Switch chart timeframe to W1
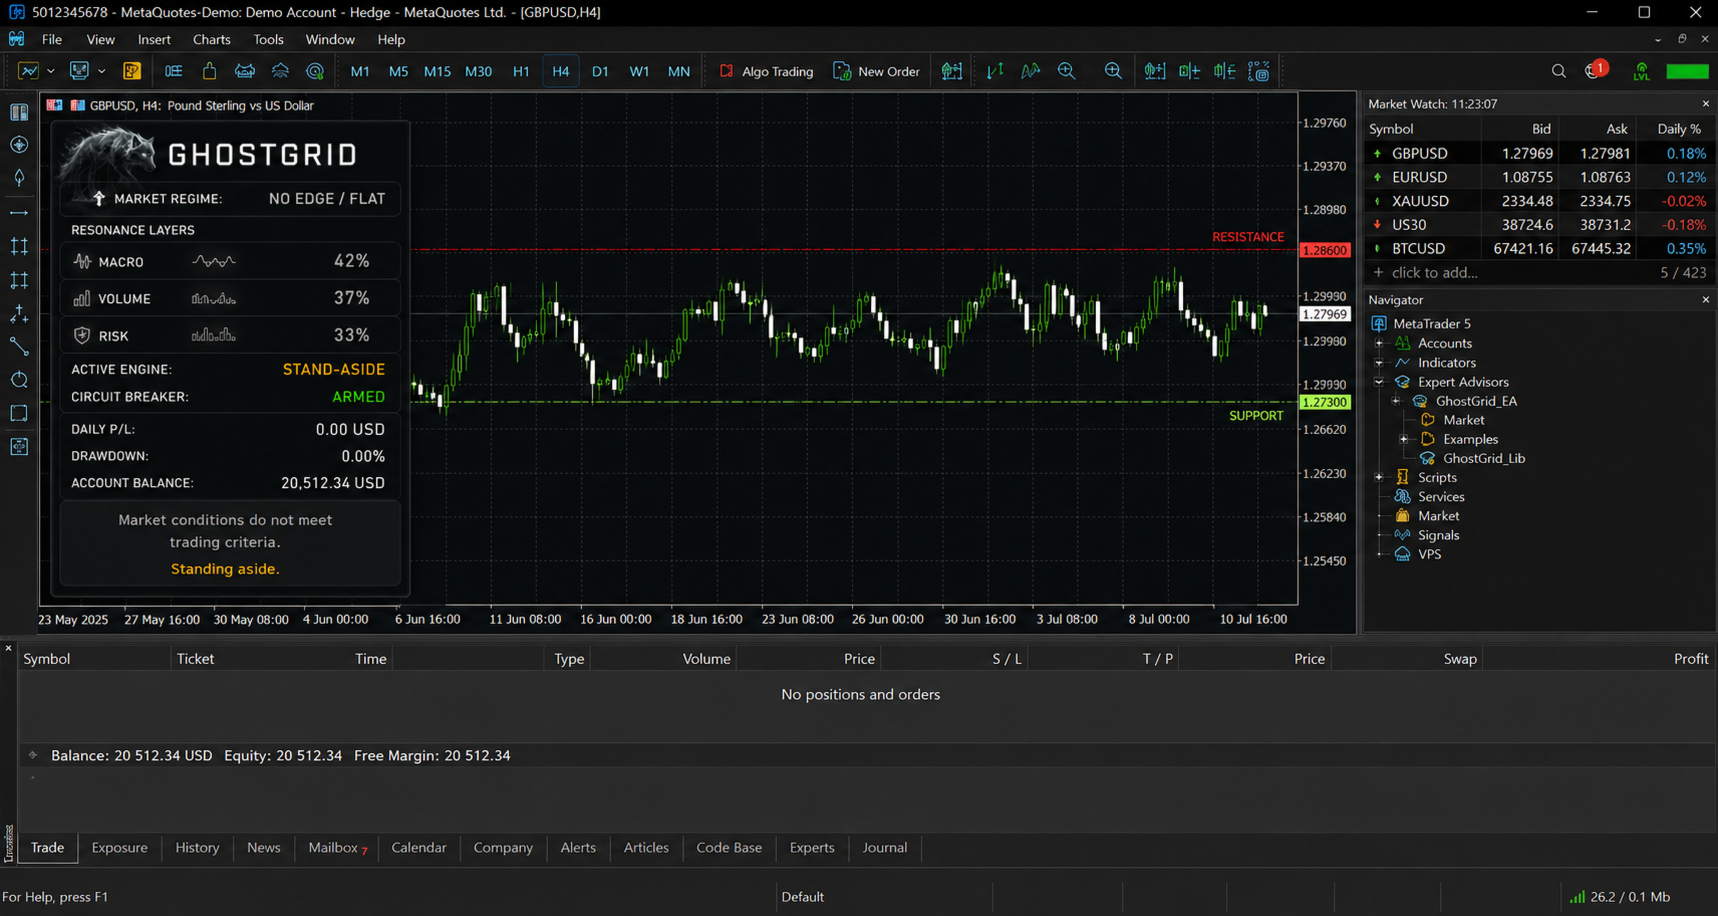 point(639,71)
